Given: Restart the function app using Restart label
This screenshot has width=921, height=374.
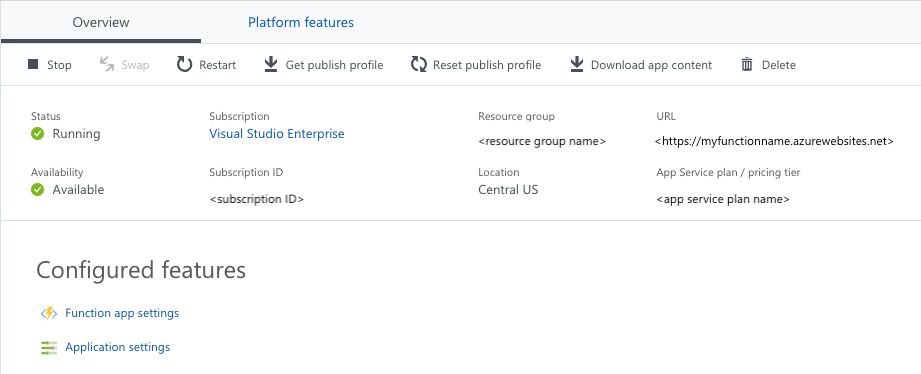Looking at the screenshot, I should point(217,65).
